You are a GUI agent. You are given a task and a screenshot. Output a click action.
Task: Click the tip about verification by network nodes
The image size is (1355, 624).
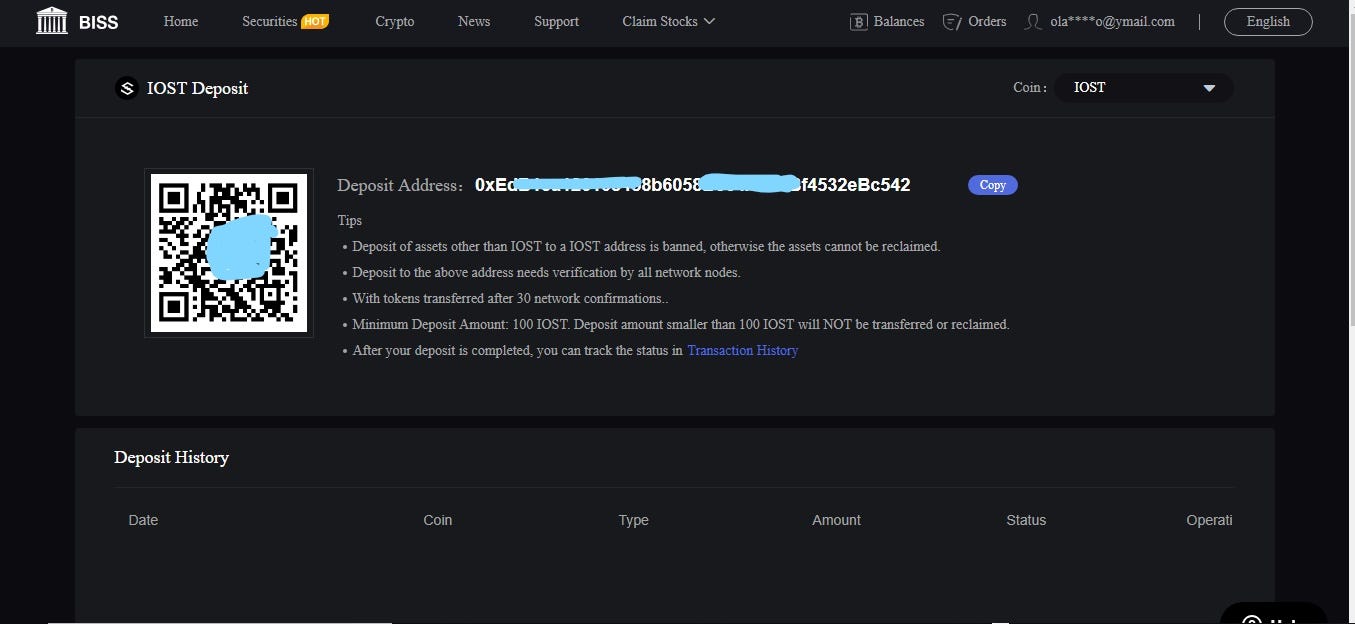546,273
